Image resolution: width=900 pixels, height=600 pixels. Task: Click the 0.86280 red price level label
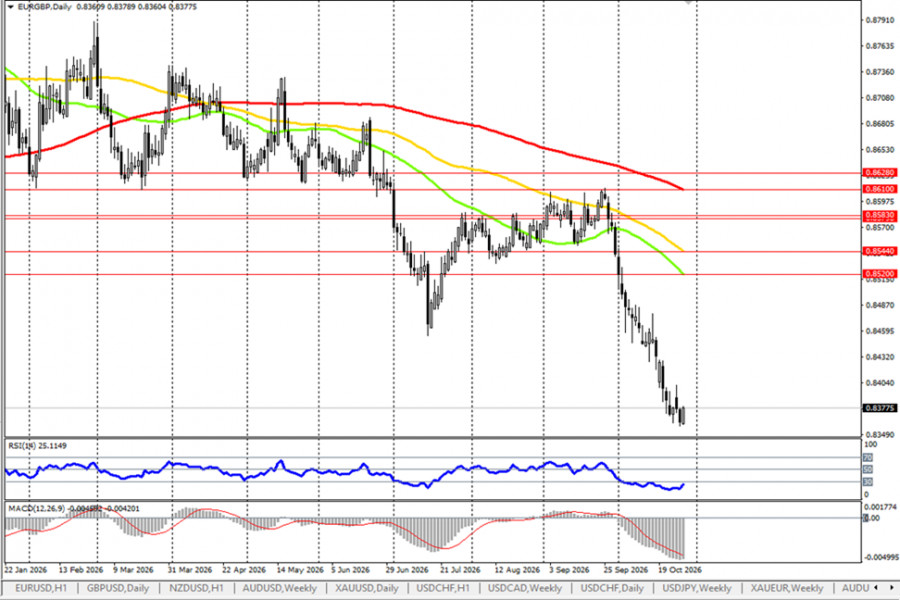(x=879, y=172)
